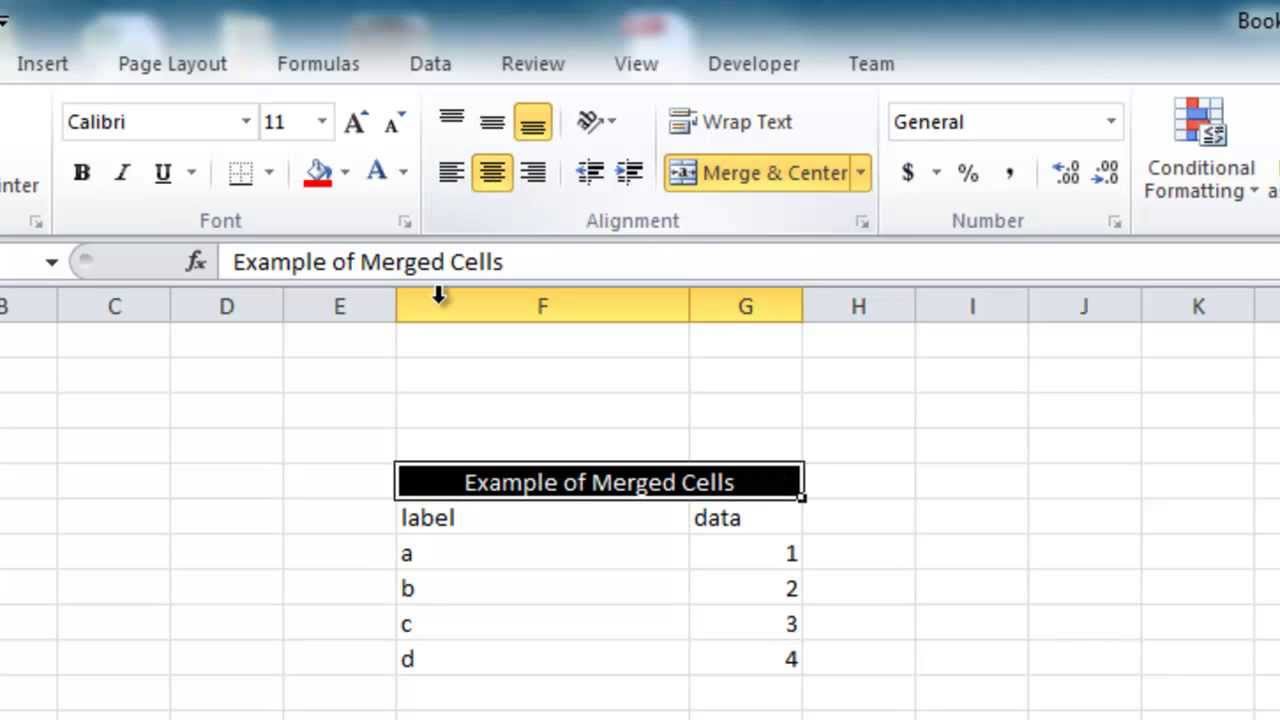Open the Number dialog launcher
This screenshot has width=1280, height=720.
tap(1115, 222)
